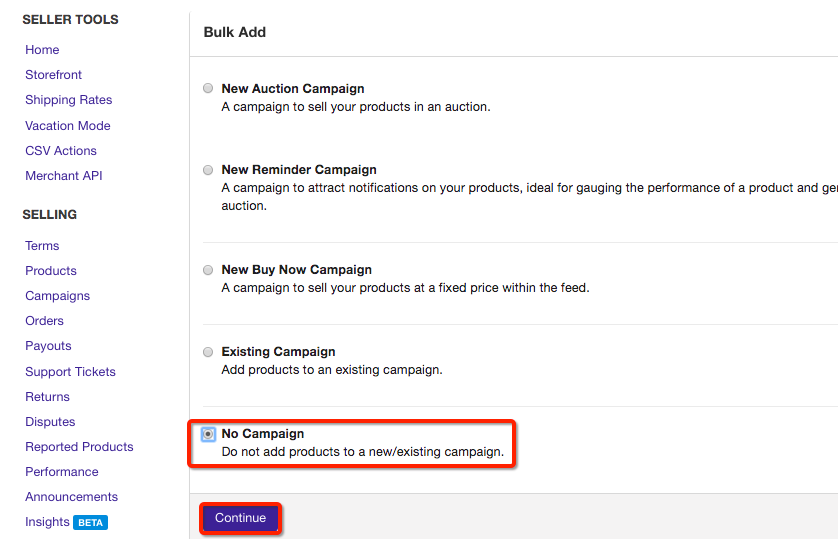This screenshot has height=539, width=838.
Task: Navigate to Reported Products
Action: (79, 447)
